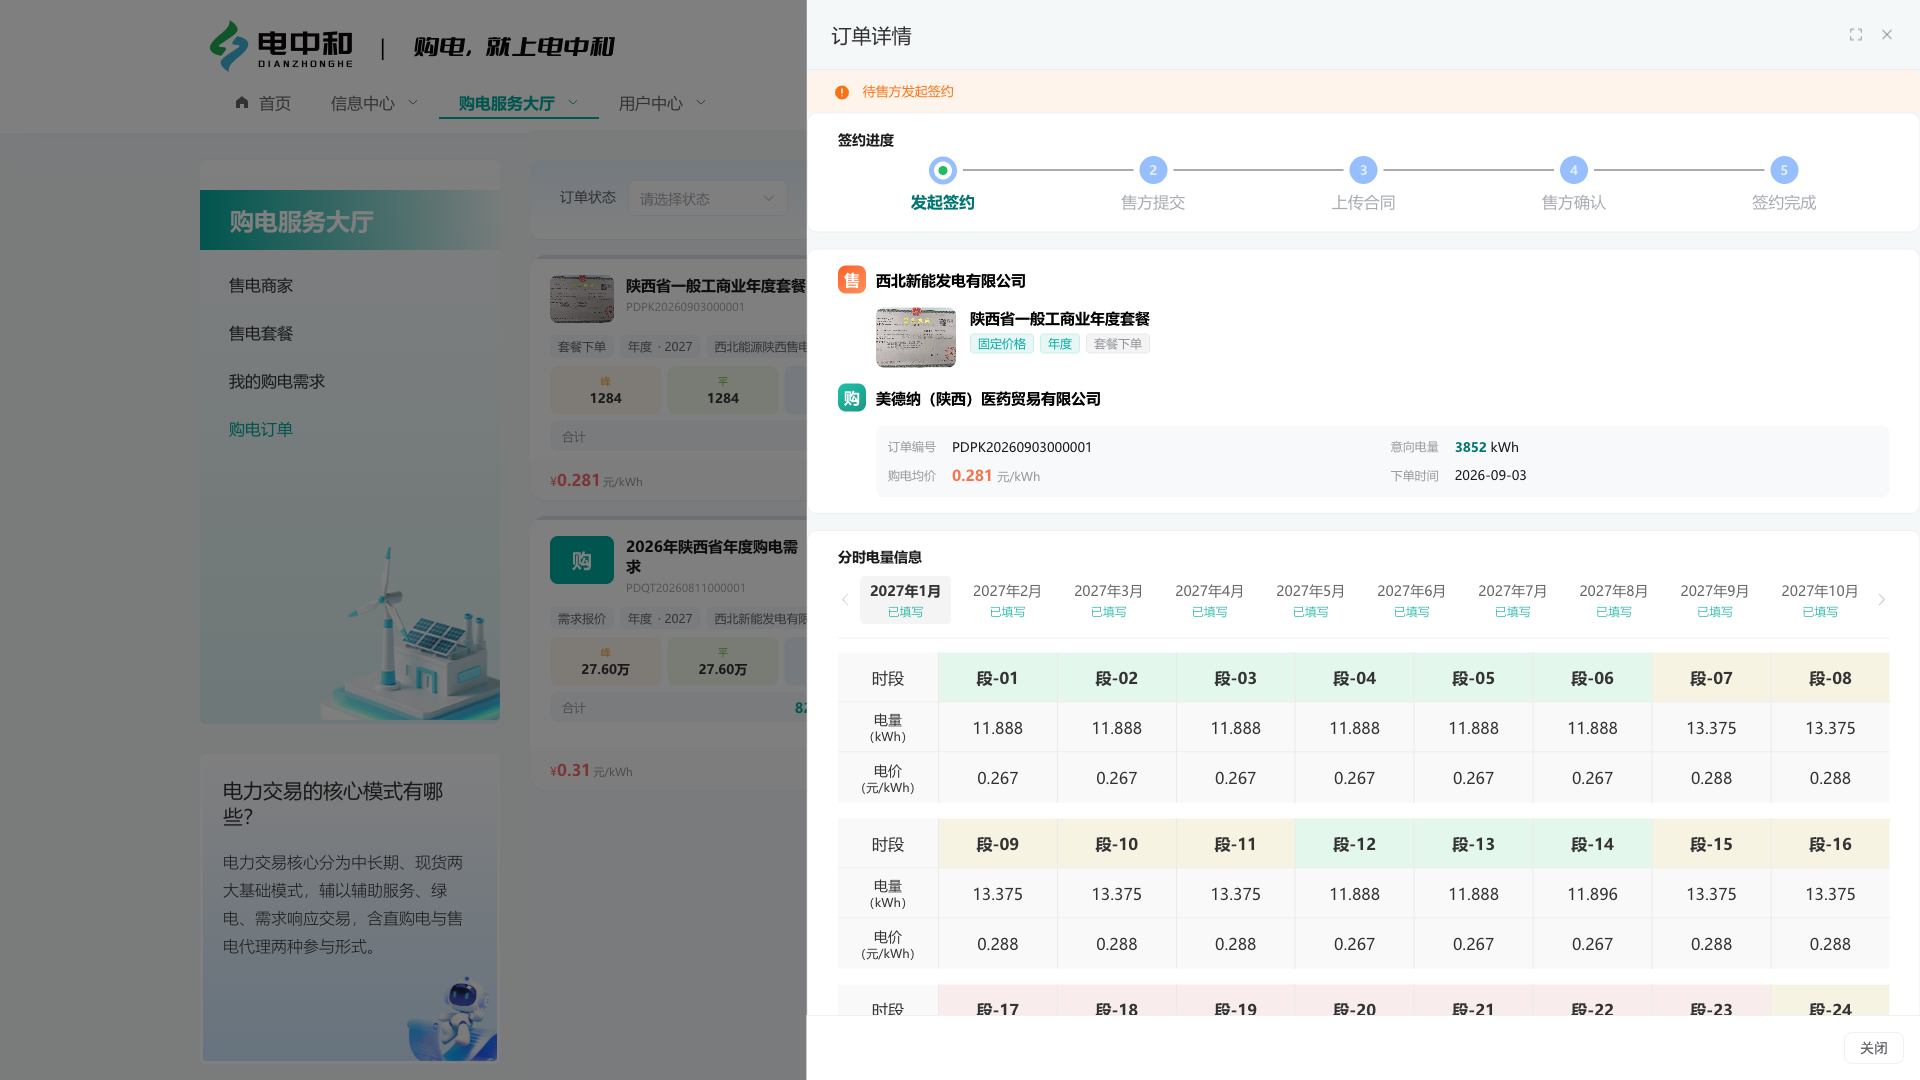Click the 段-07 column header

tap(1711, 678)
